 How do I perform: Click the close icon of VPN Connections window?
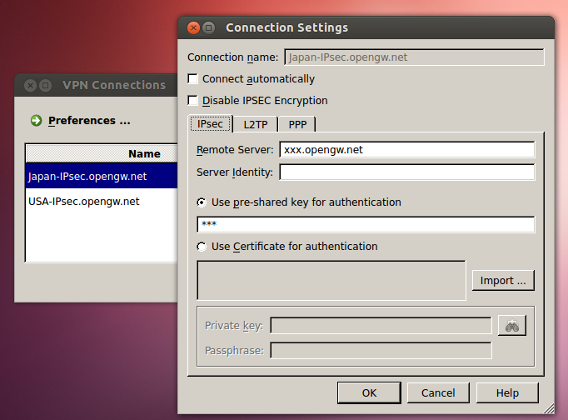click(30, 85)
